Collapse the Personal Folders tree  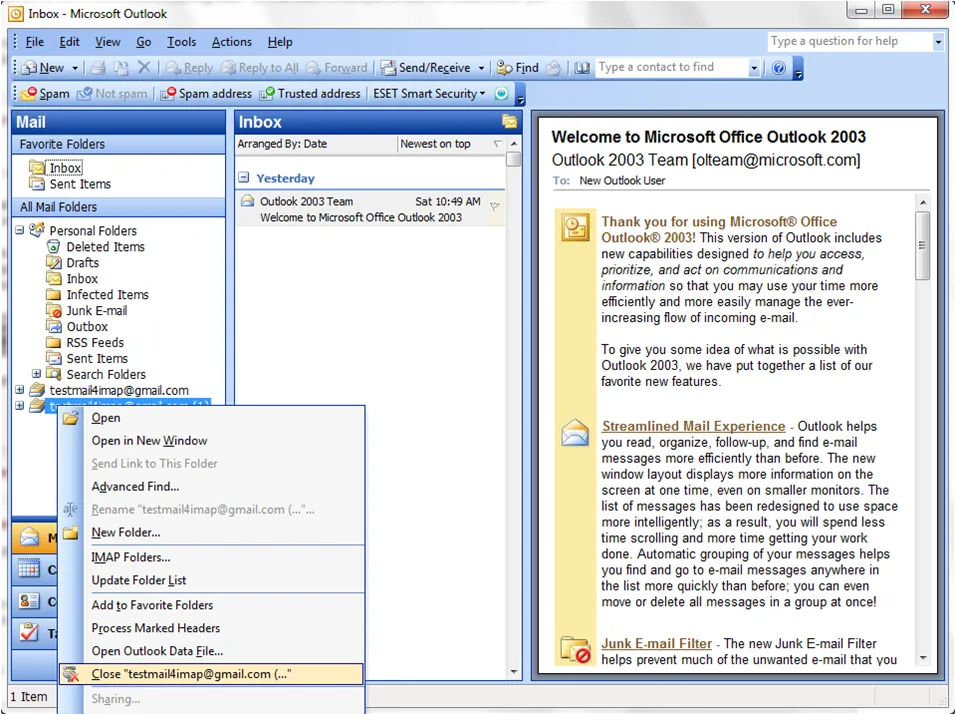pyautogui.click(x=20, y=231)
